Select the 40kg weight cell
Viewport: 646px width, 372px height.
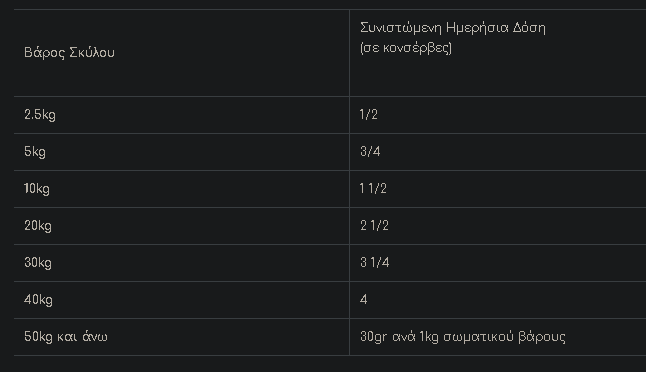point(181,300)
